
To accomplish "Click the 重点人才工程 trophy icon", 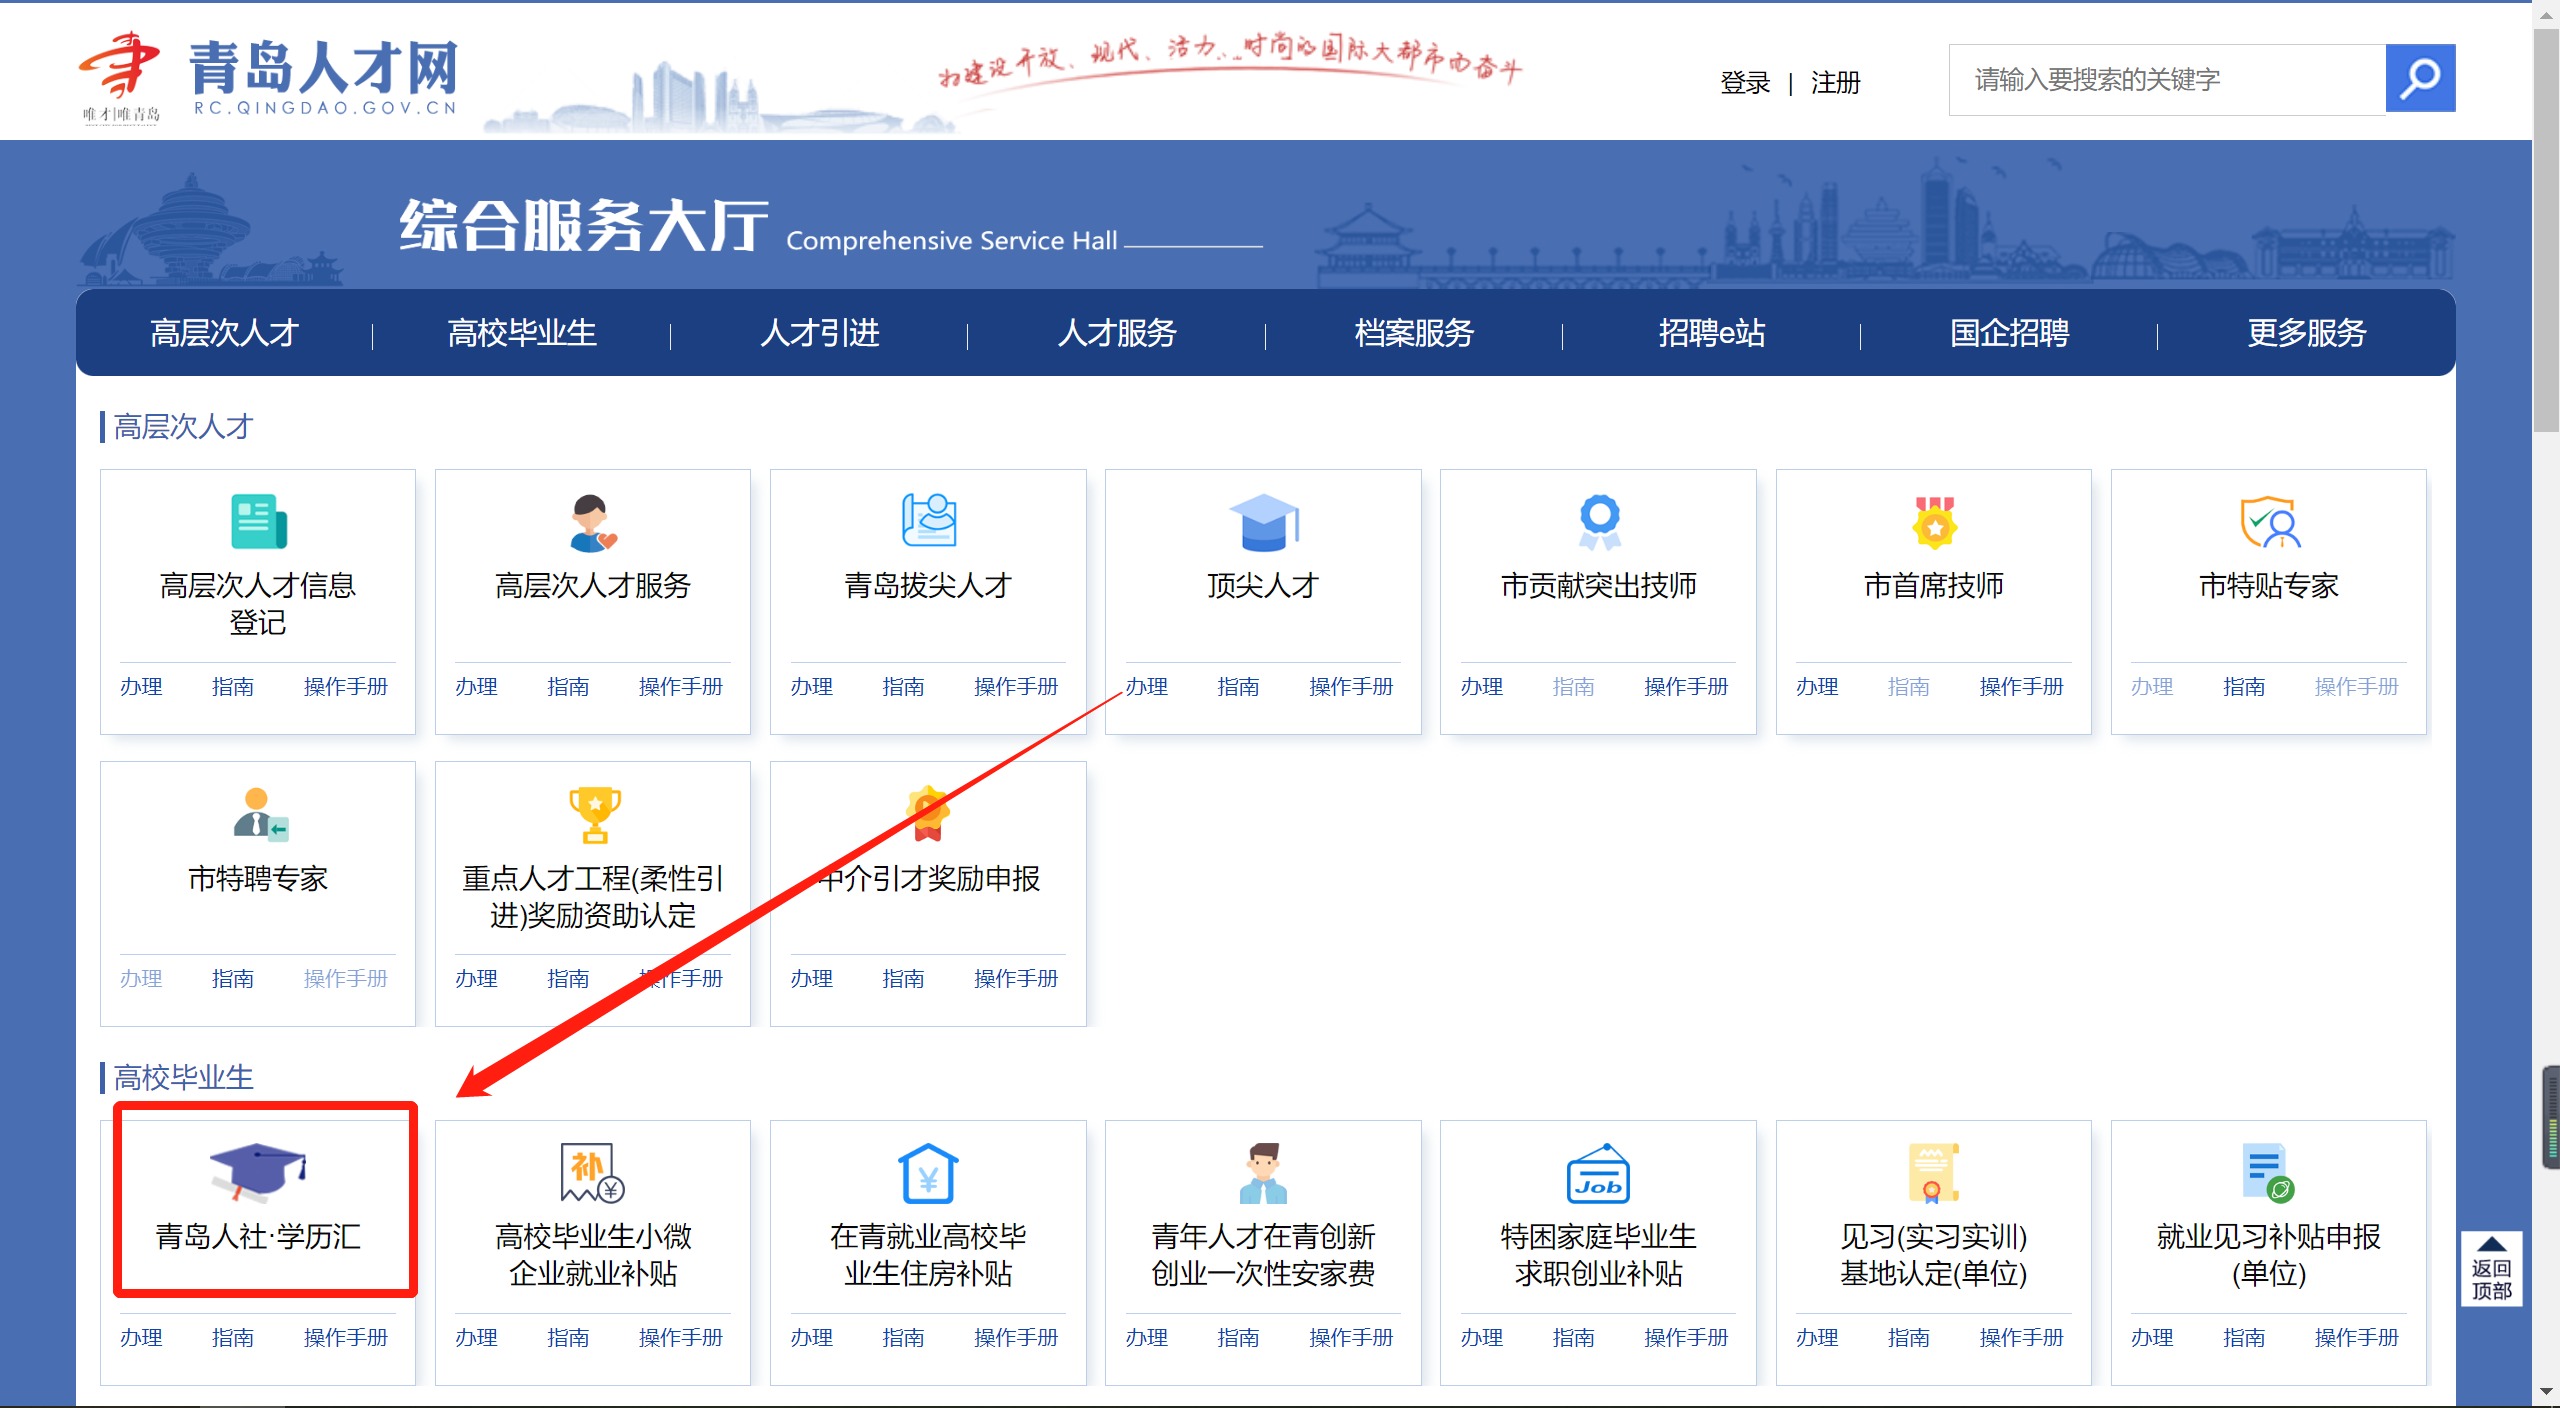I will pos(594,814).
